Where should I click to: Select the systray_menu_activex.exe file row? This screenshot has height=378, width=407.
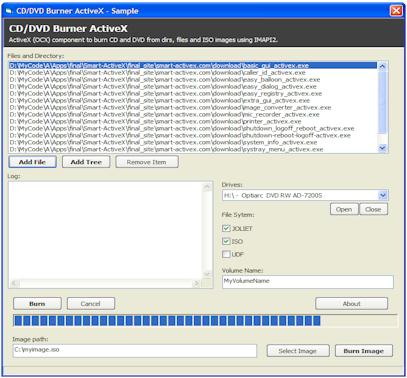(x=193, y=149)
